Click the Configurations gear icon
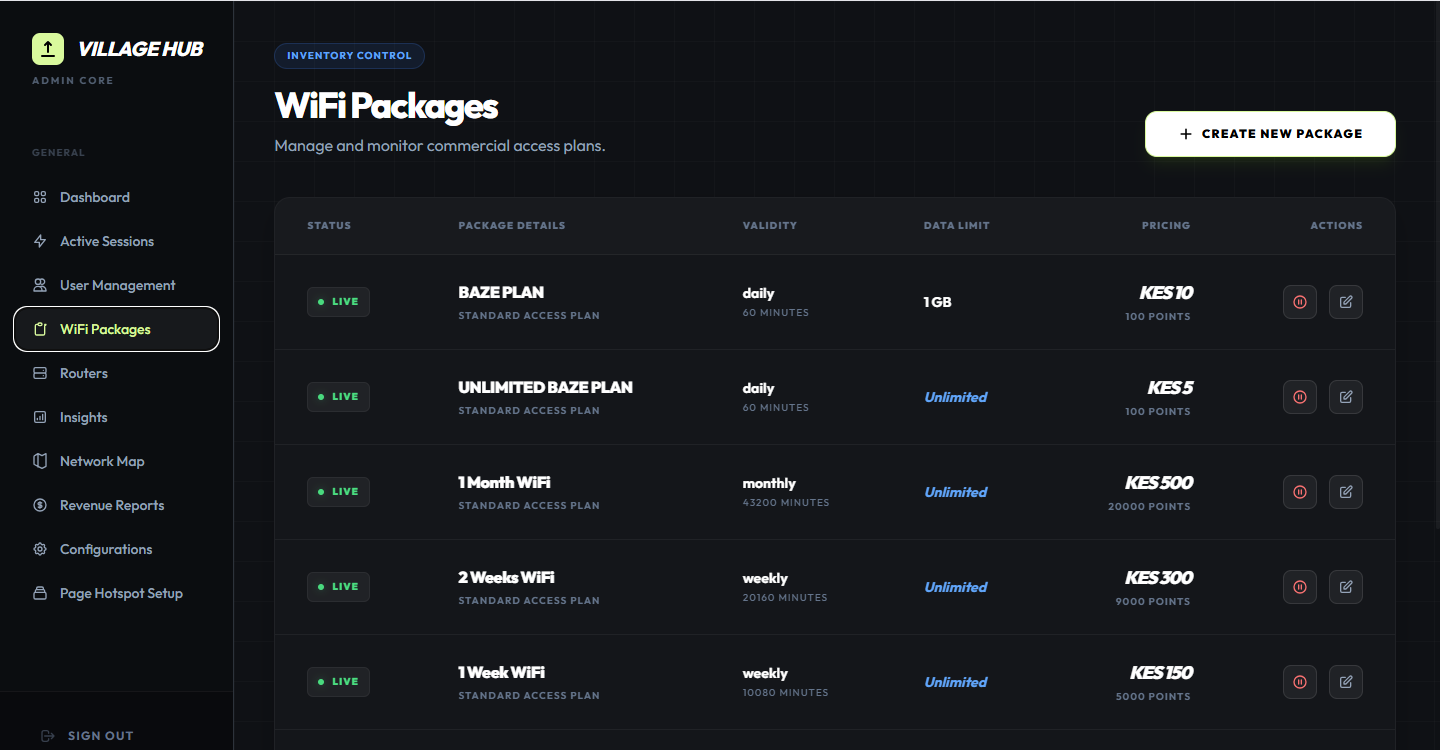This screenshot has width=1440, height=750. pos(40,549)
